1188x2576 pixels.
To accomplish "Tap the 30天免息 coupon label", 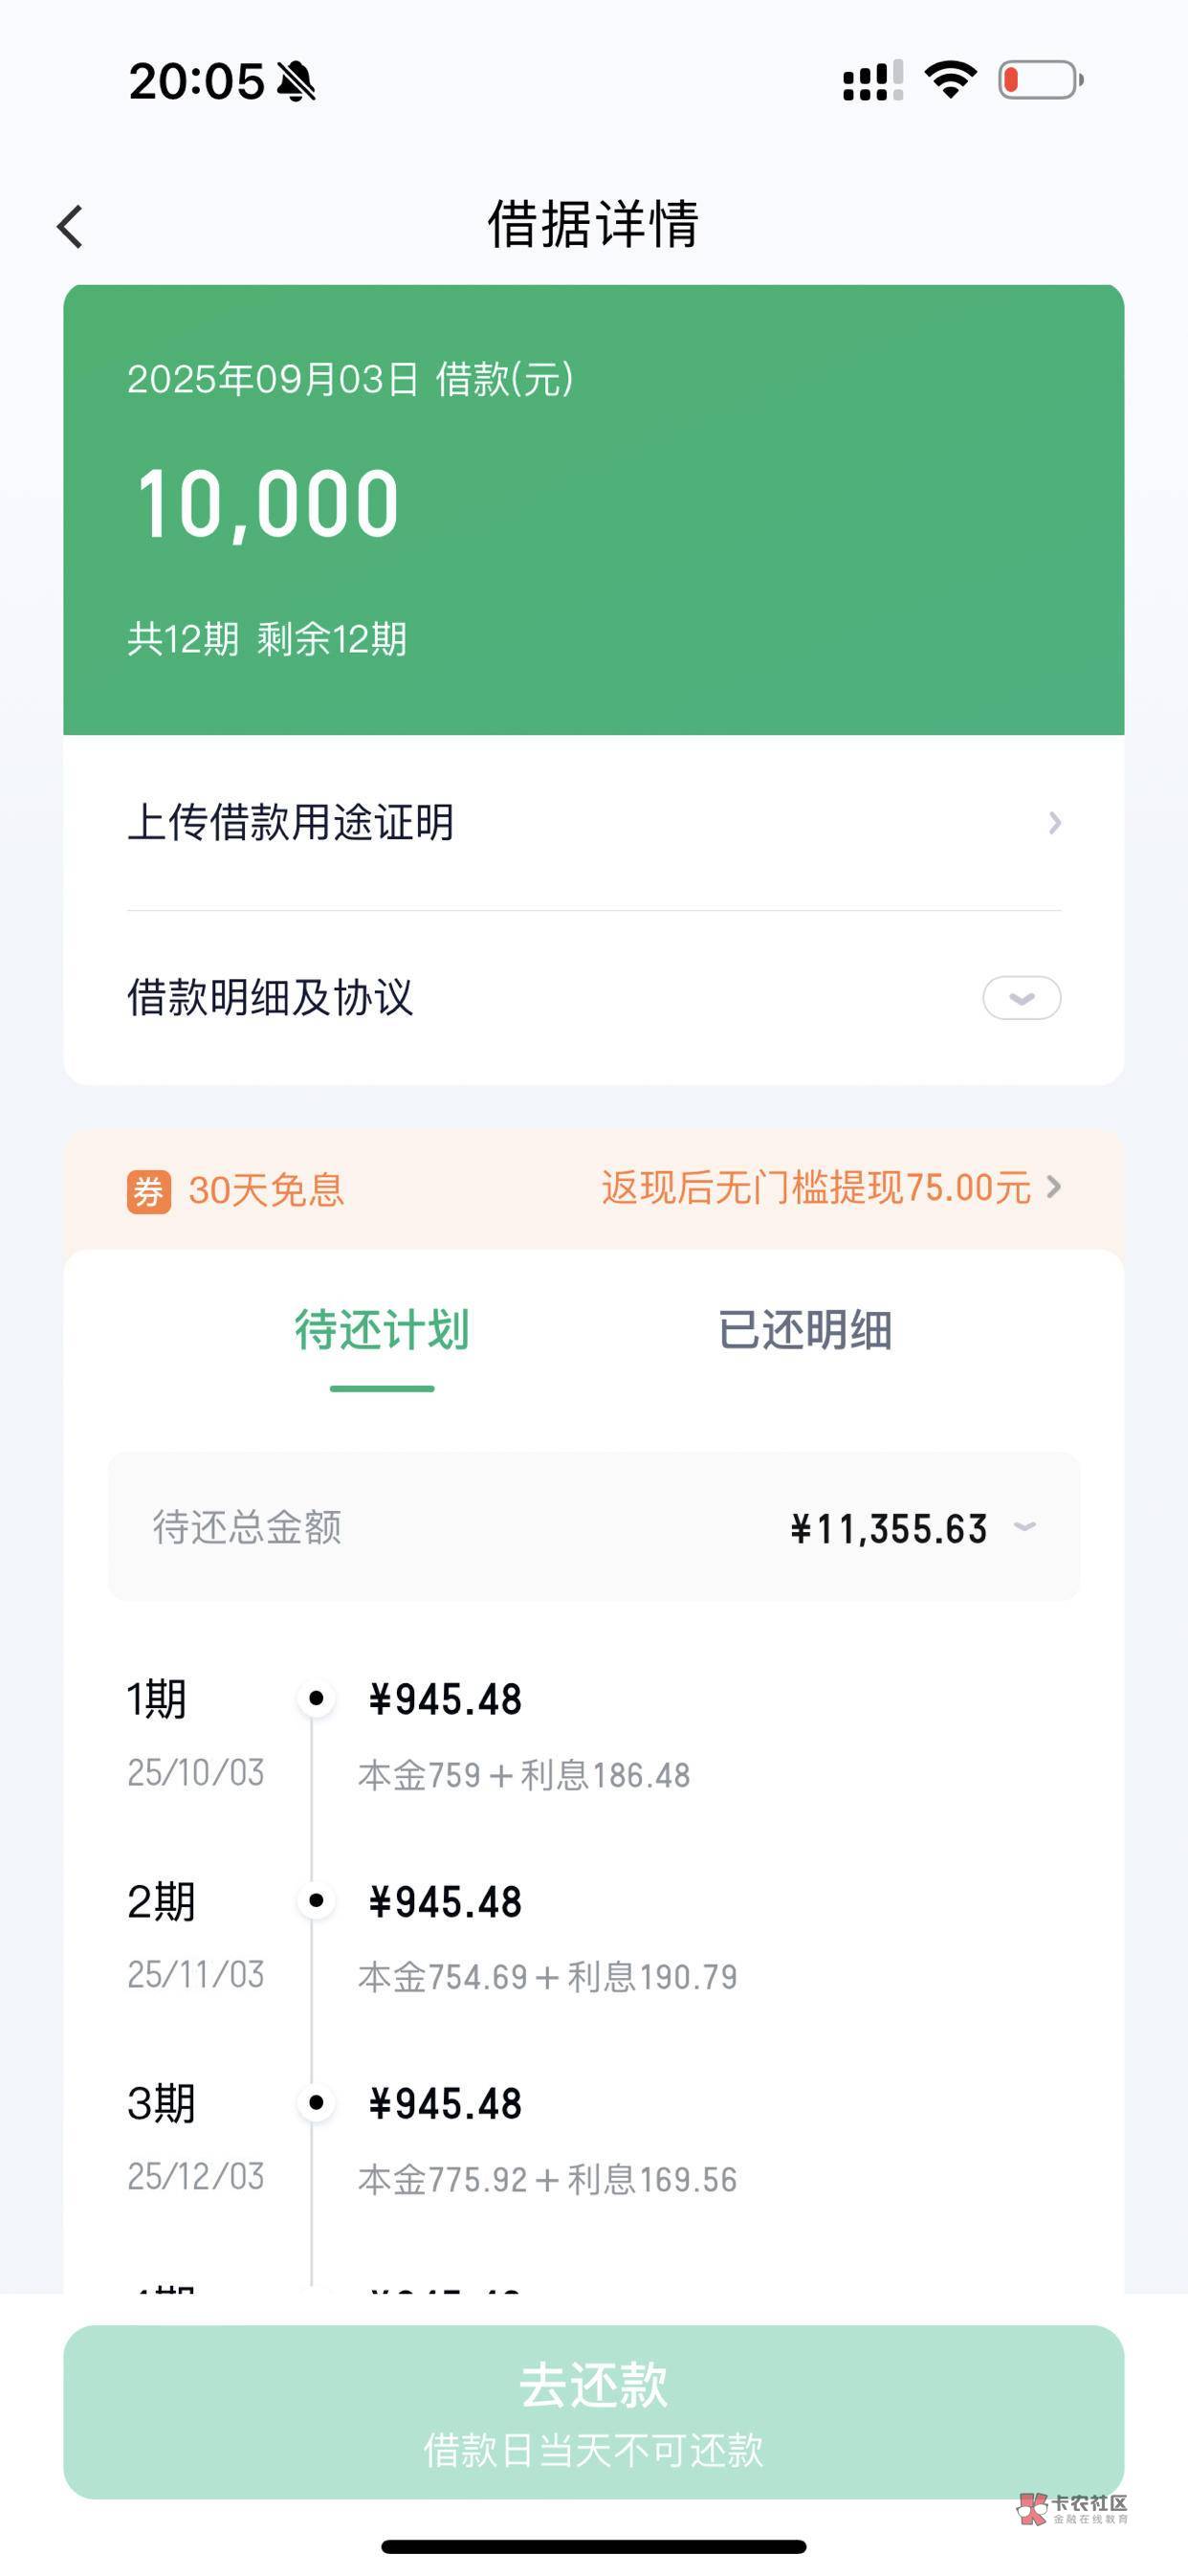I will pos(266,1191).
